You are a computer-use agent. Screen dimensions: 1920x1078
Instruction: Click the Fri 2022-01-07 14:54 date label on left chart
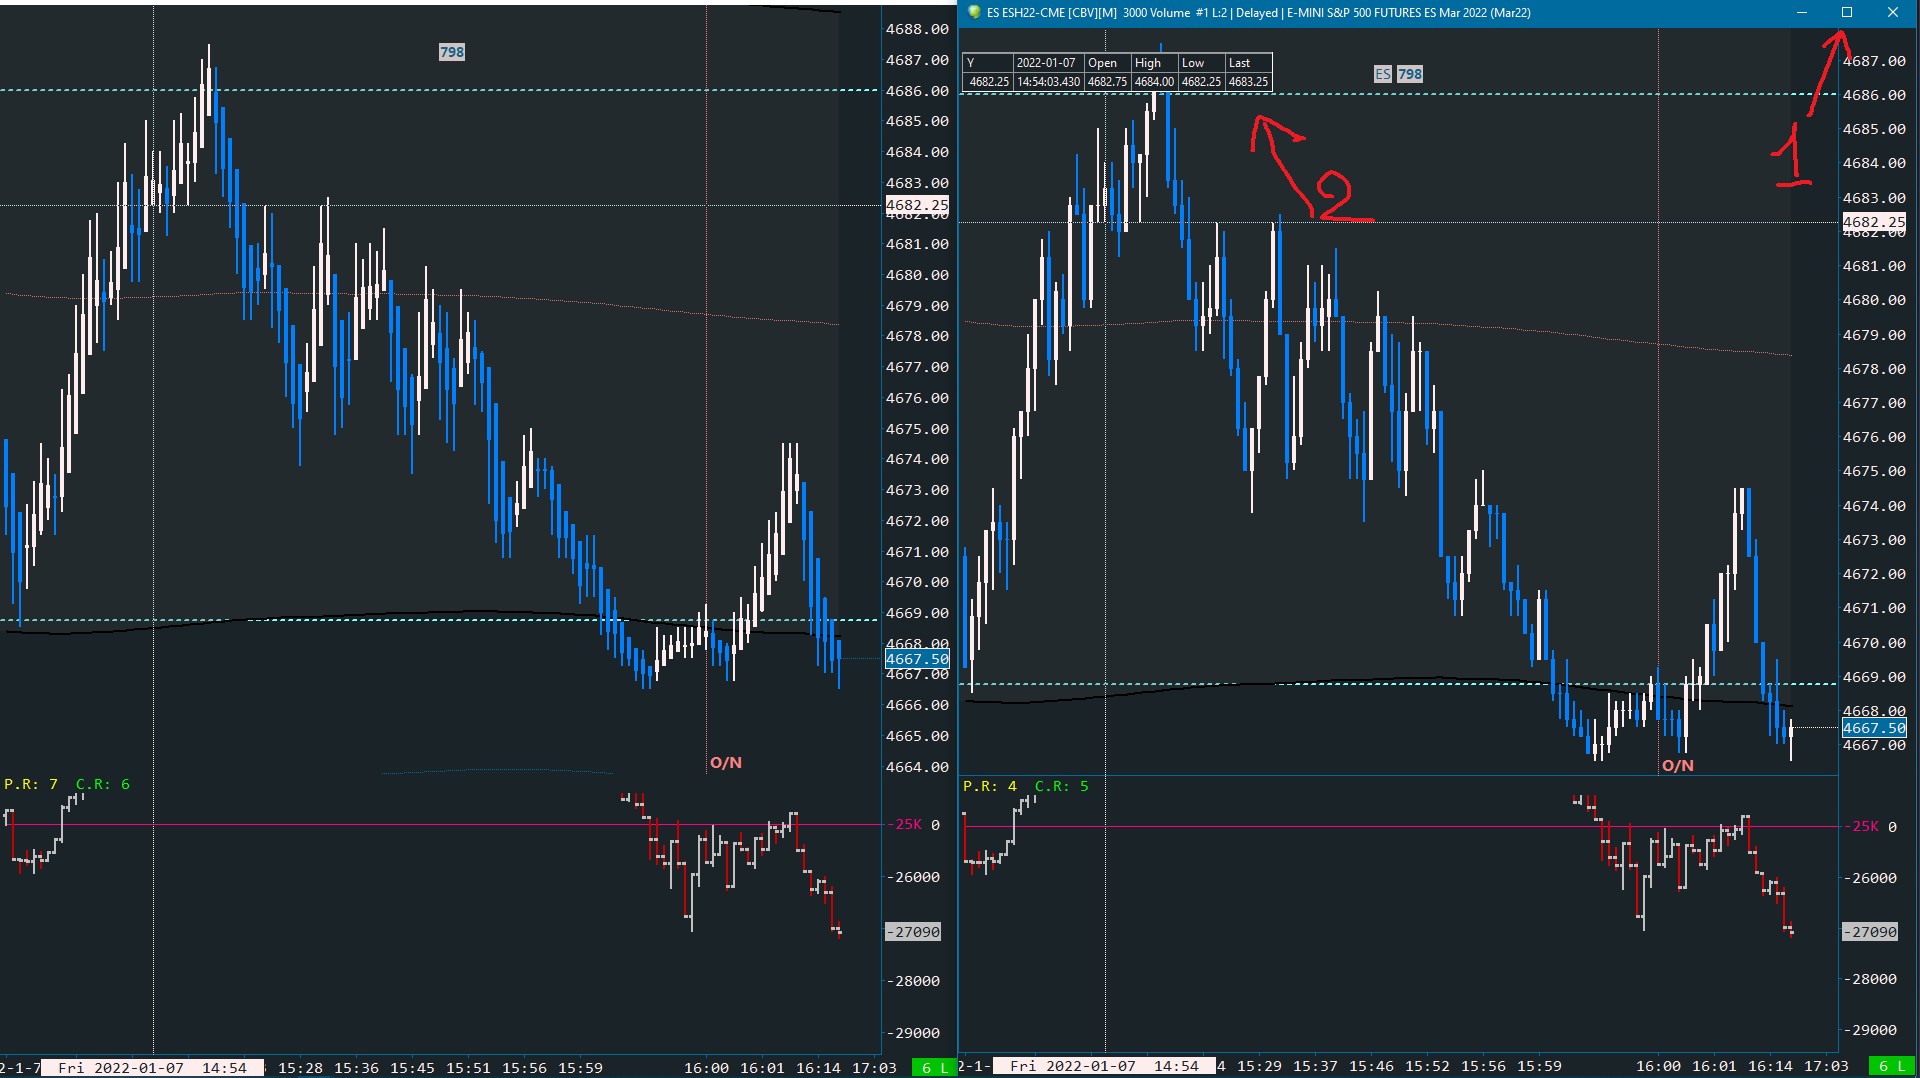click(x=152, y=1067)
